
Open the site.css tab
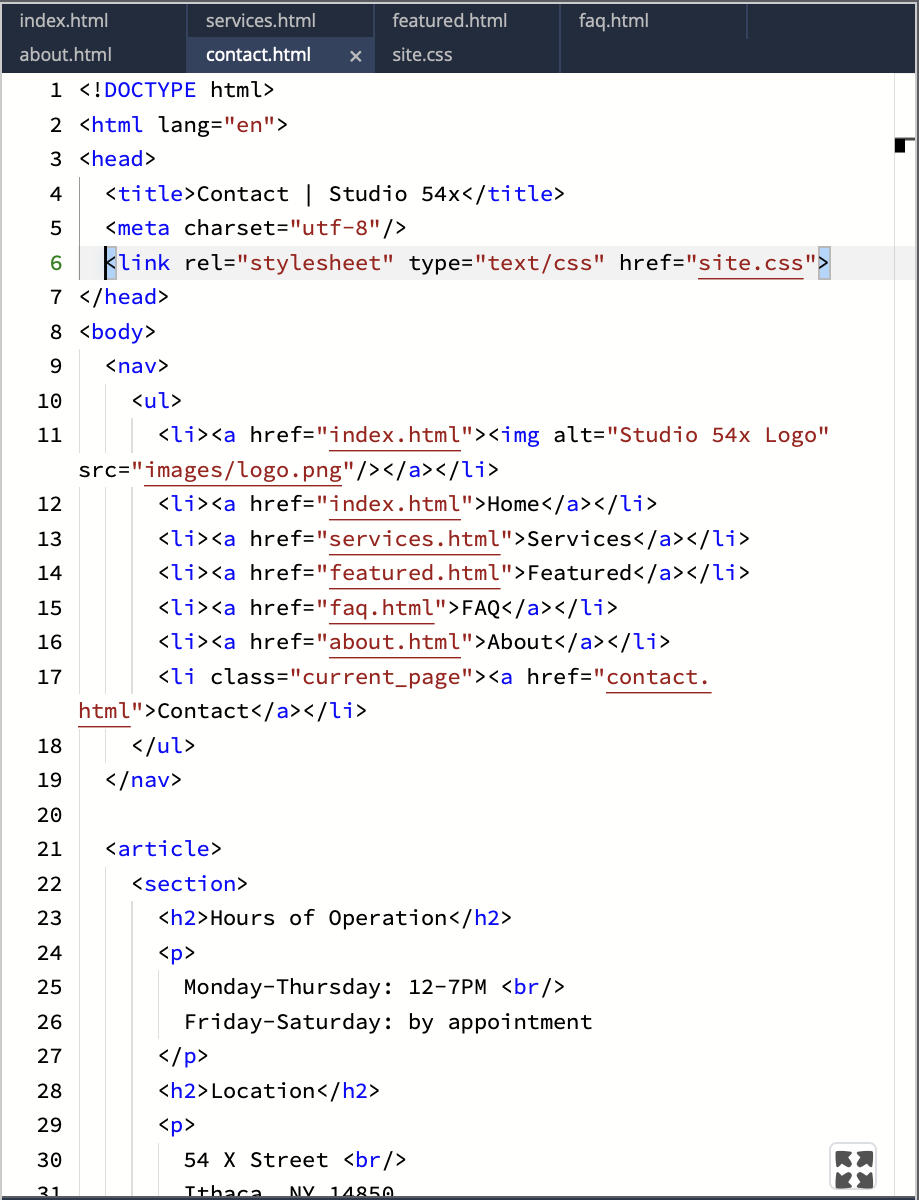pyautogui.click(x=467, y=55)
